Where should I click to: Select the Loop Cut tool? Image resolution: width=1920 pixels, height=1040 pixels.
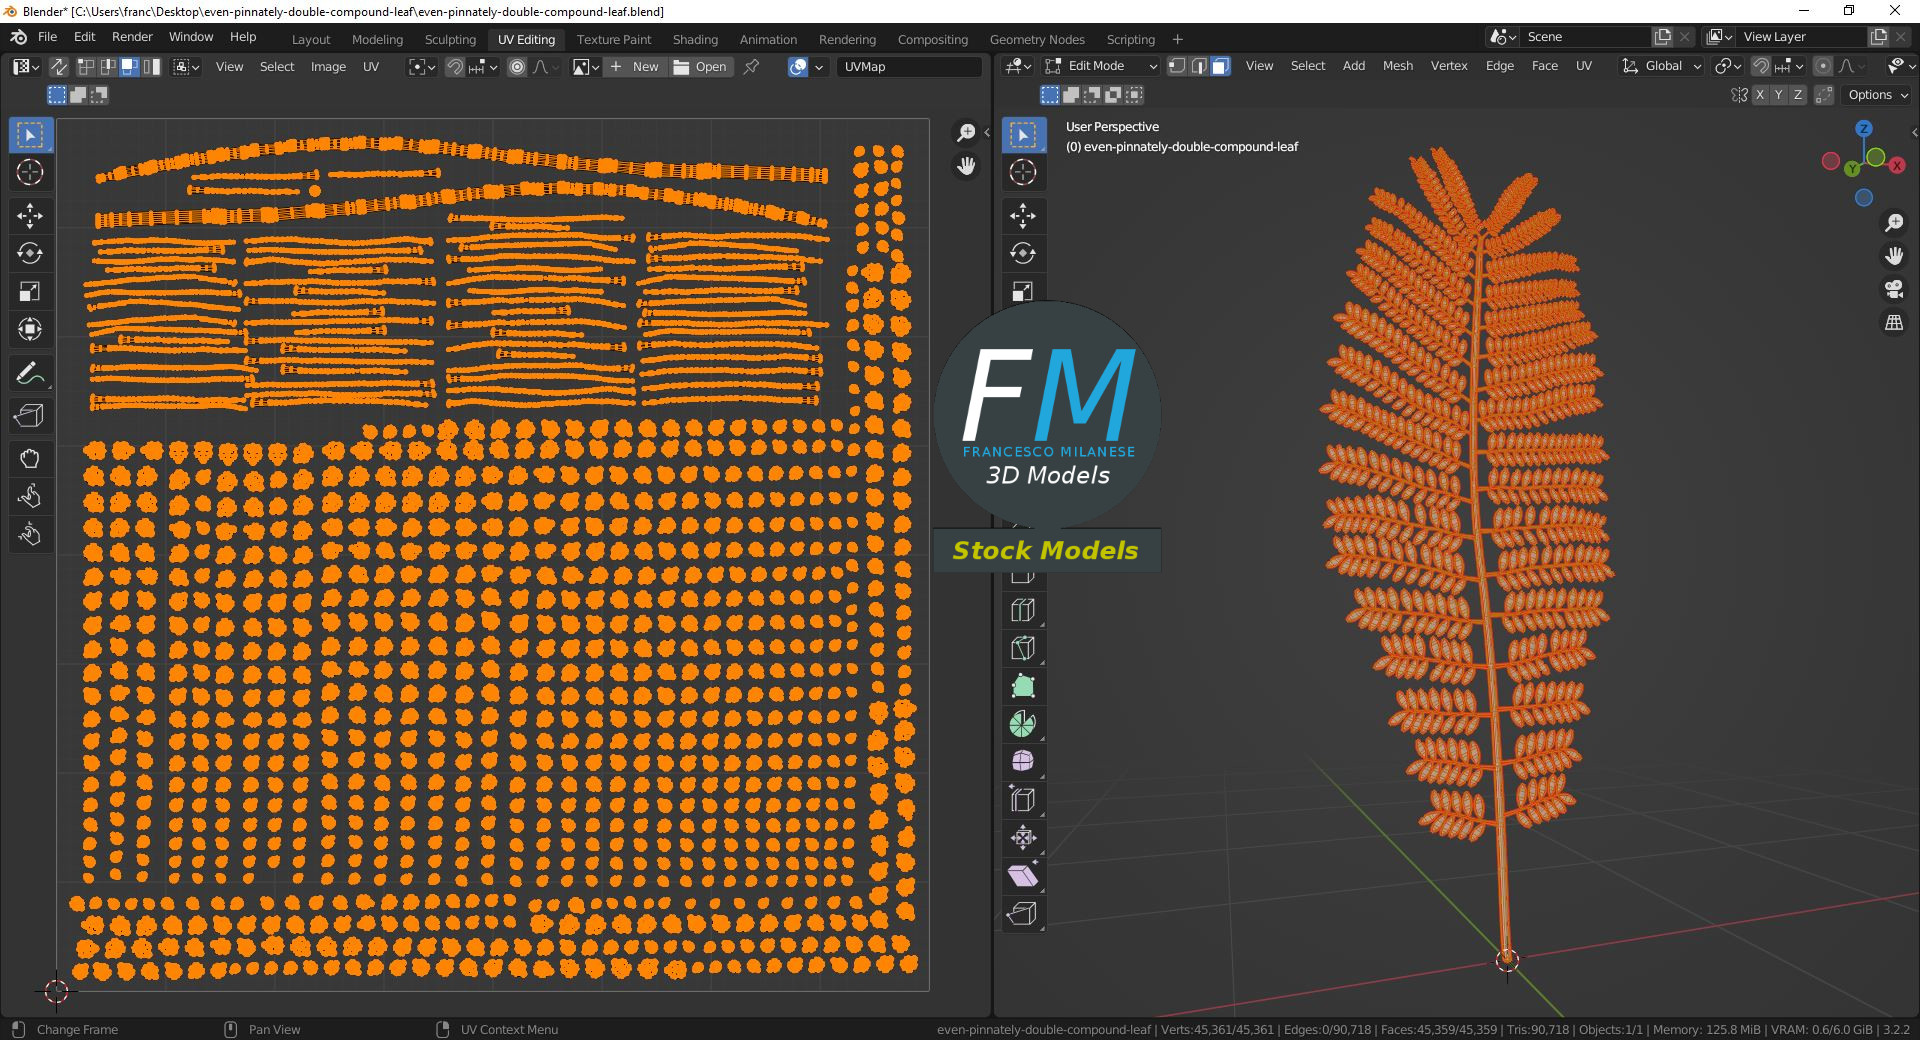(1023, 610)
